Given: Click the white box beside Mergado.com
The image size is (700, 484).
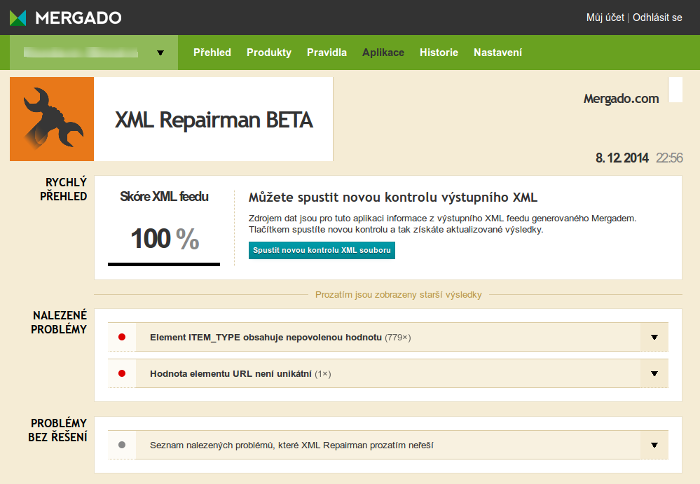Looking at the screenshot, I should pyautogui.click(x=675, y=90).
